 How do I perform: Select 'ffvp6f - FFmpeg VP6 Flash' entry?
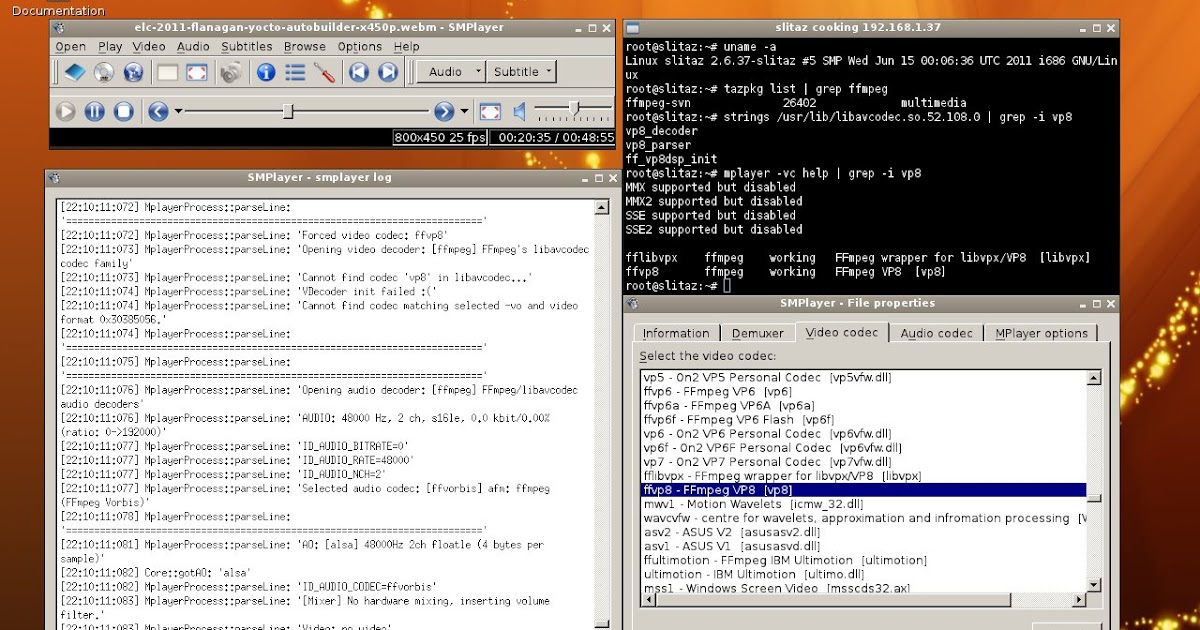863,420
